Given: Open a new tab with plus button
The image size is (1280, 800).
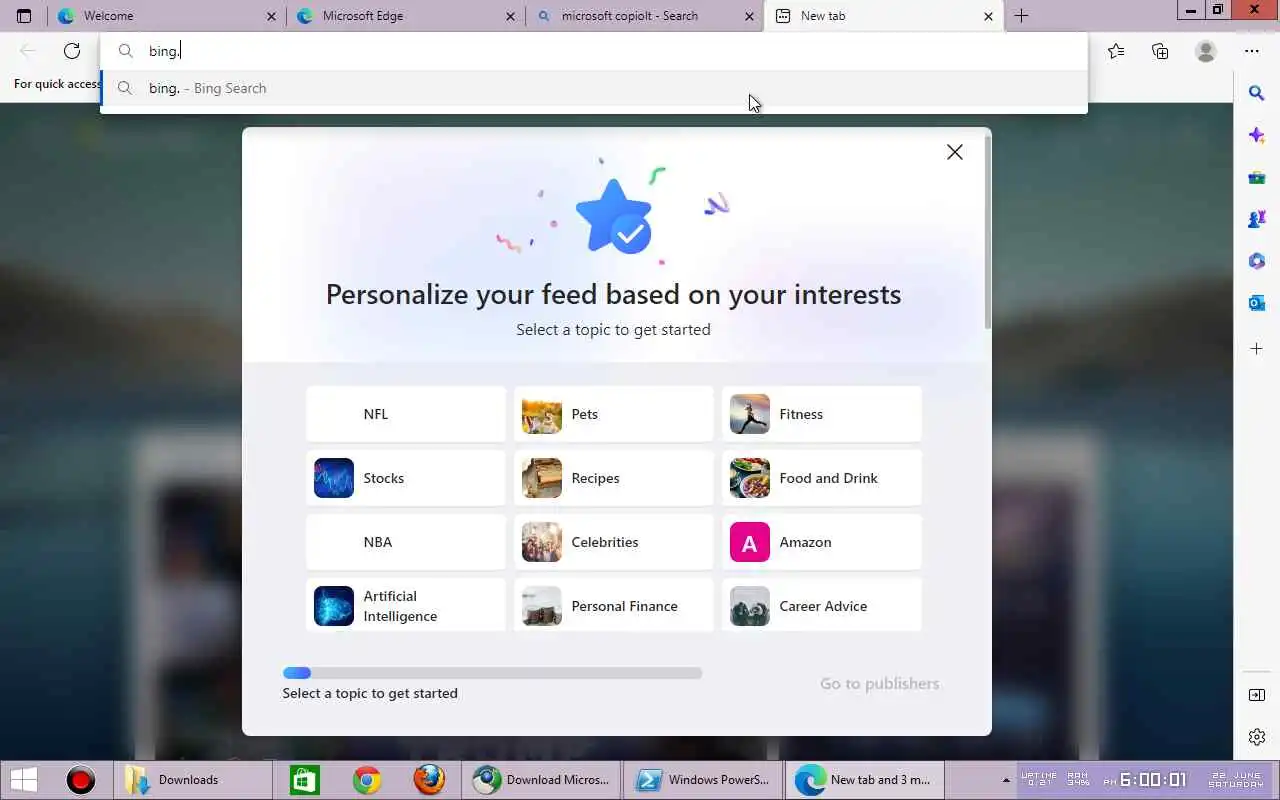Looking at the screenshot, I should (x=1021, y=16).
